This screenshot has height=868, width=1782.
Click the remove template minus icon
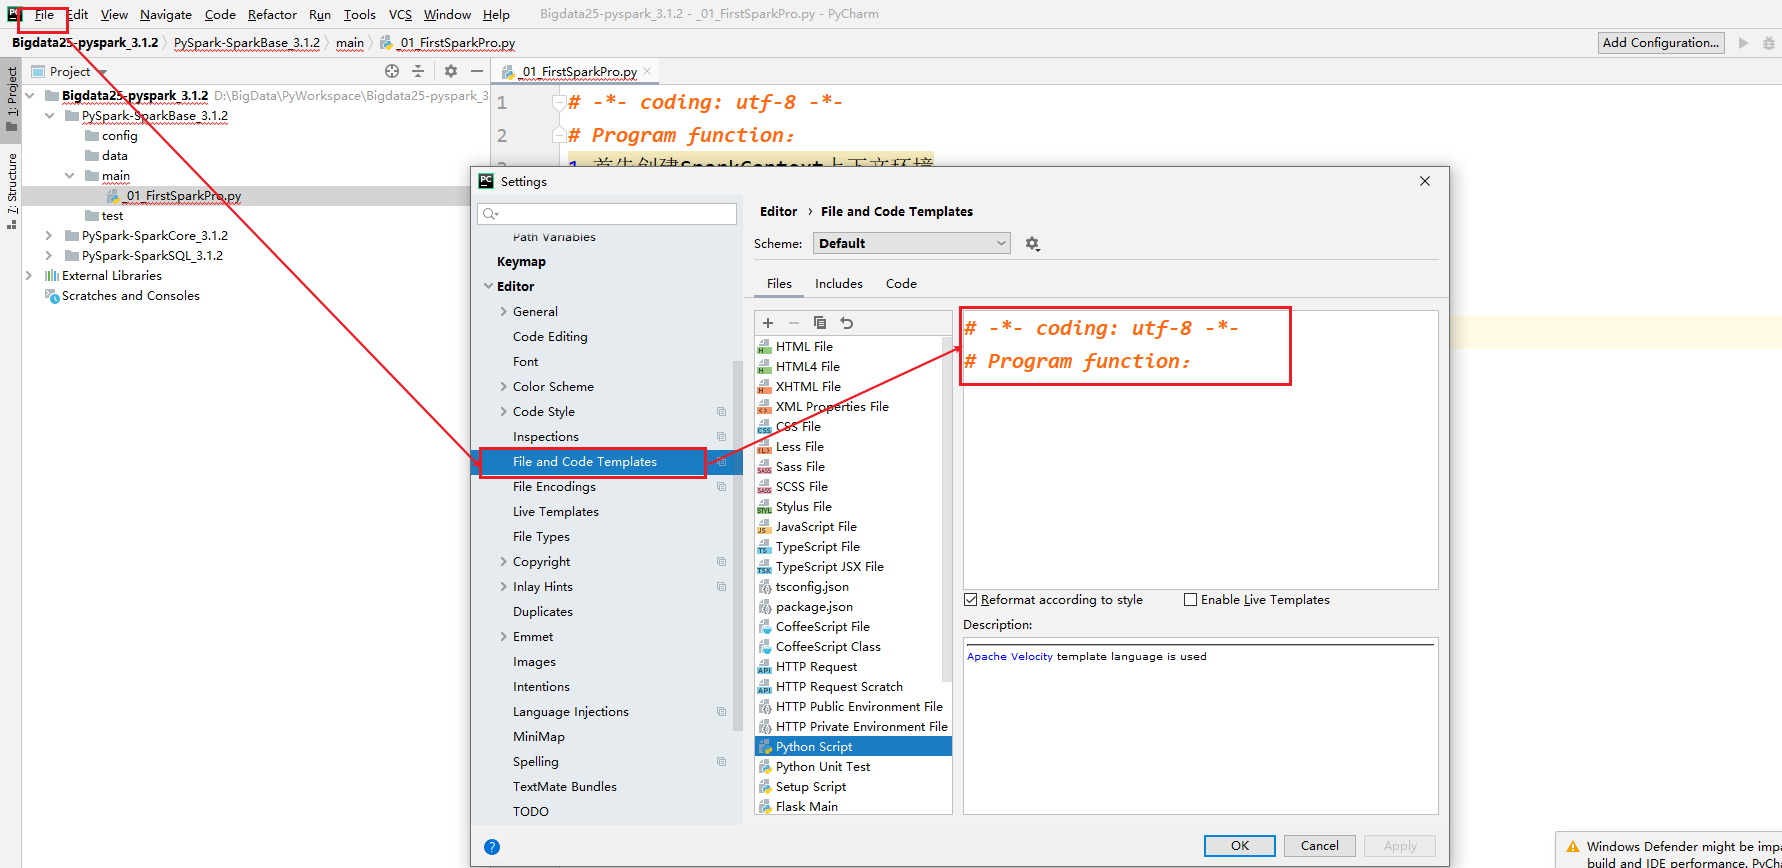coord(794,323)
